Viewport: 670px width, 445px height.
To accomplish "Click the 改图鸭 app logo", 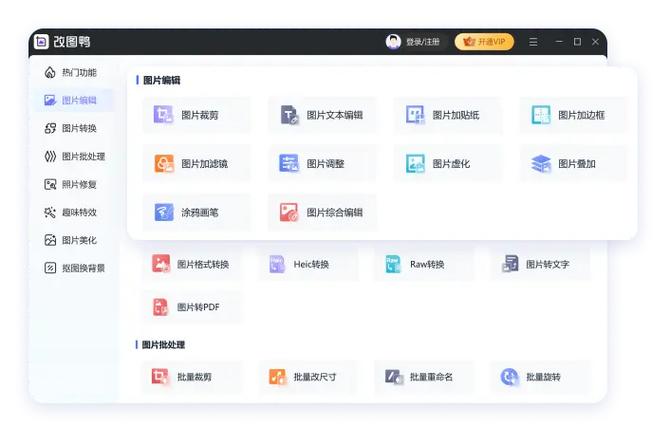I will click(x=41, y=41).
